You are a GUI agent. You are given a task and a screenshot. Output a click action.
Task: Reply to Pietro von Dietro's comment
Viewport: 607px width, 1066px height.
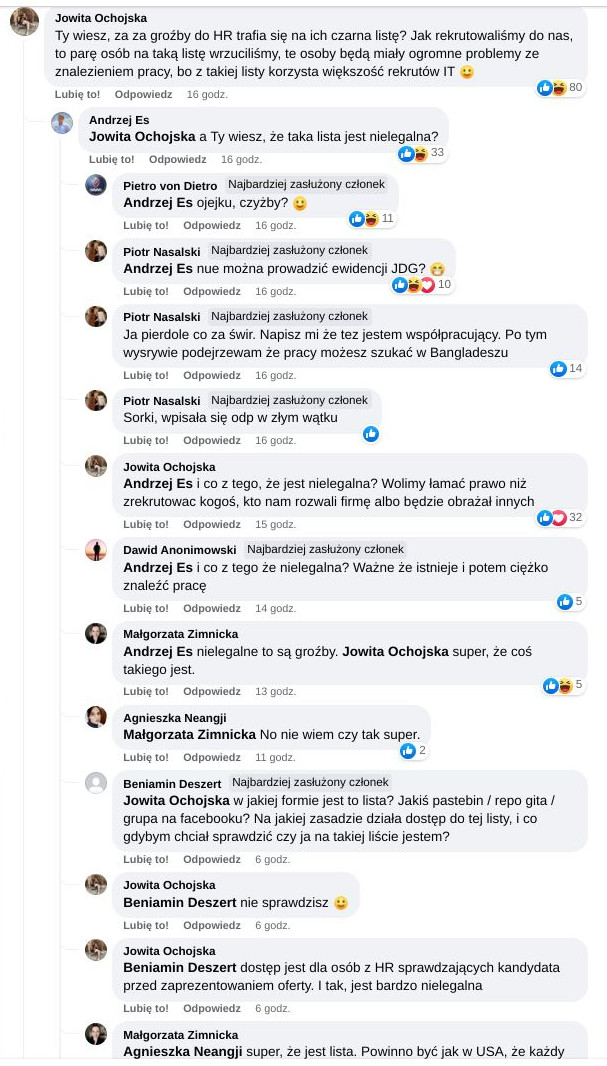(x=212, y=225)
